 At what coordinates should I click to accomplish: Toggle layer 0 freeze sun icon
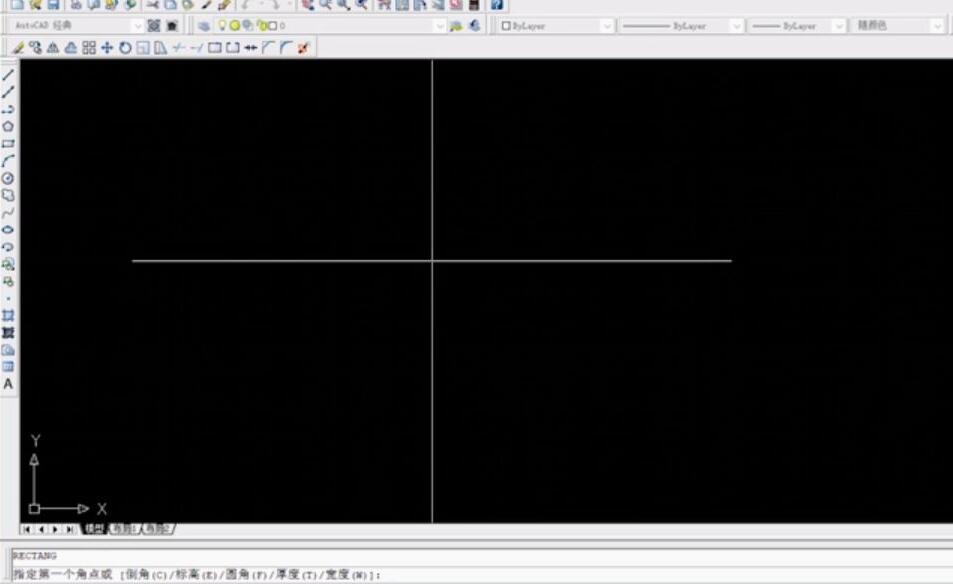point(235,26)
